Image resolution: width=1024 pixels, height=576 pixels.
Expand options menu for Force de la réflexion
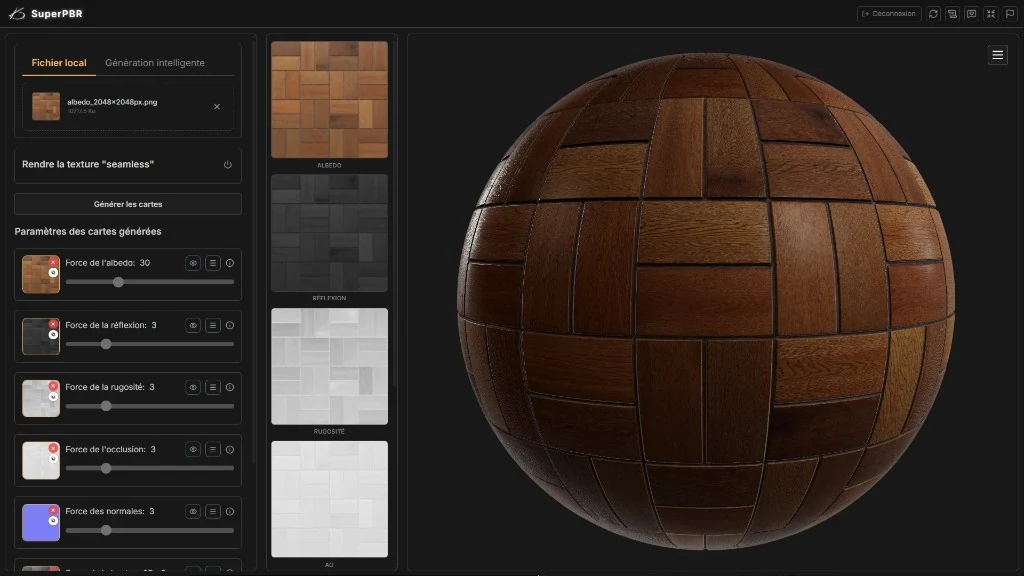click(x=212, y=325)
